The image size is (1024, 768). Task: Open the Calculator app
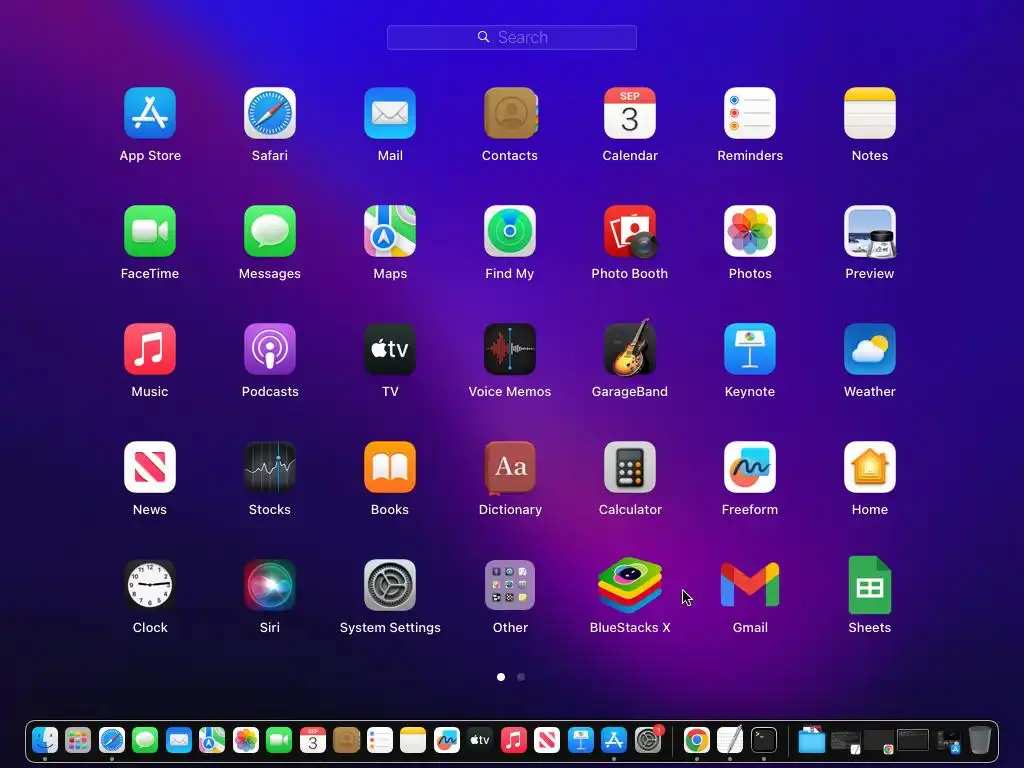pyautogui.click(x=630, y=467)
